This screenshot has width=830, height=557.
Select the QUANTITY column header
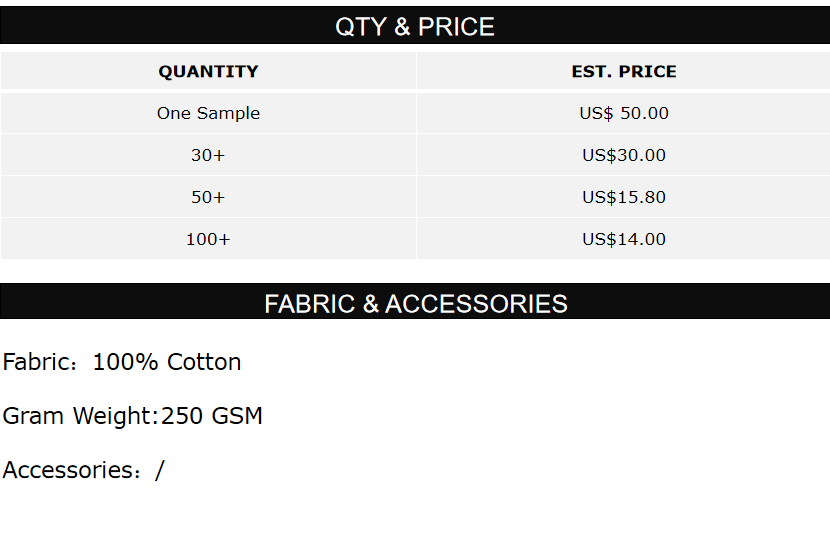click(x=208, y=72)
